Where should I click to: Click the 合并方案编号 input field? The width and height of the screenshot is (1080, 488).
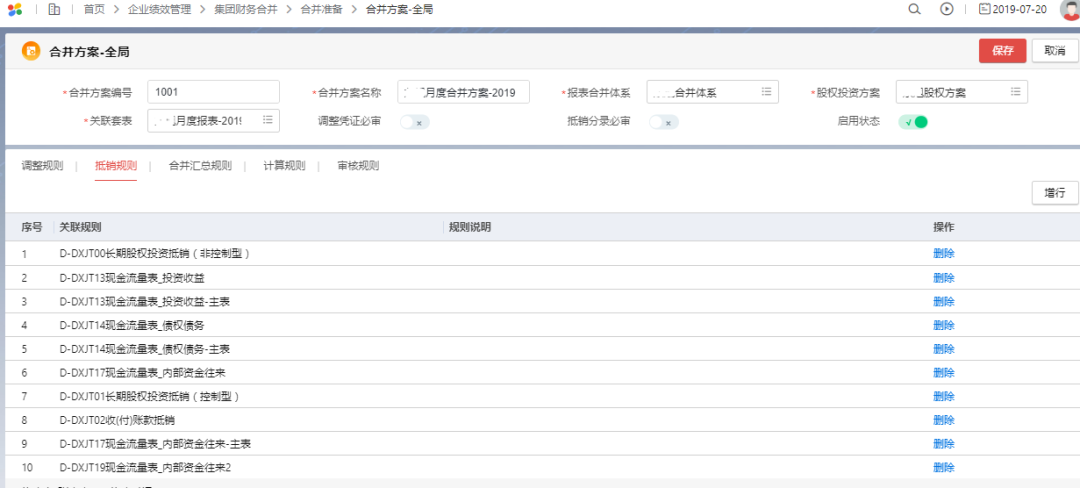coord(213,92)
